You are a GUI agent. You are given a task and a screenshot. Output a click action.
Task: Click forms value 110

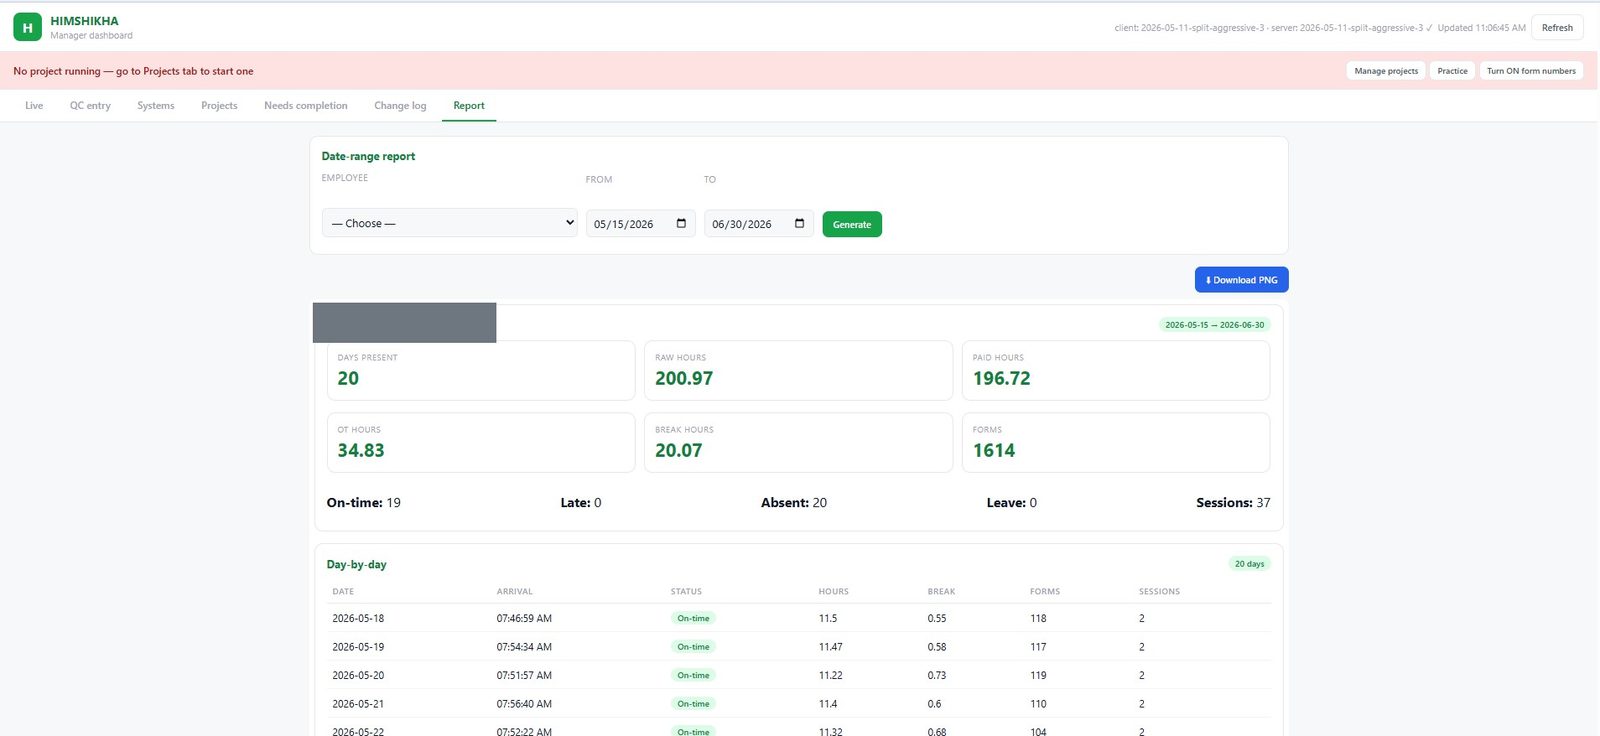point(1038,704)
